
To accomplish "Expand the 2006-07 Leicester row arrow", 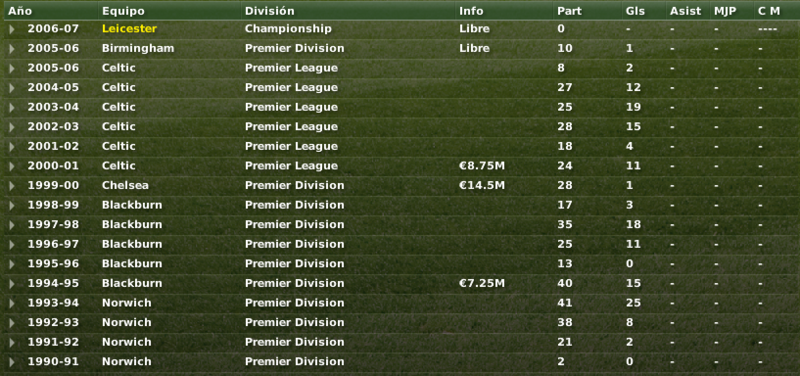I will pos(12,29).
